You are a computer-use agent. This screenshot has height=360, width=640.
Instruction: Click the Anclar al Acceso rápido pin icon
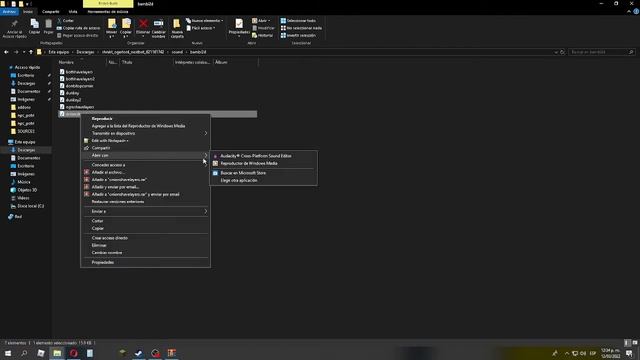pyautogui.click(x=14, y=24)
